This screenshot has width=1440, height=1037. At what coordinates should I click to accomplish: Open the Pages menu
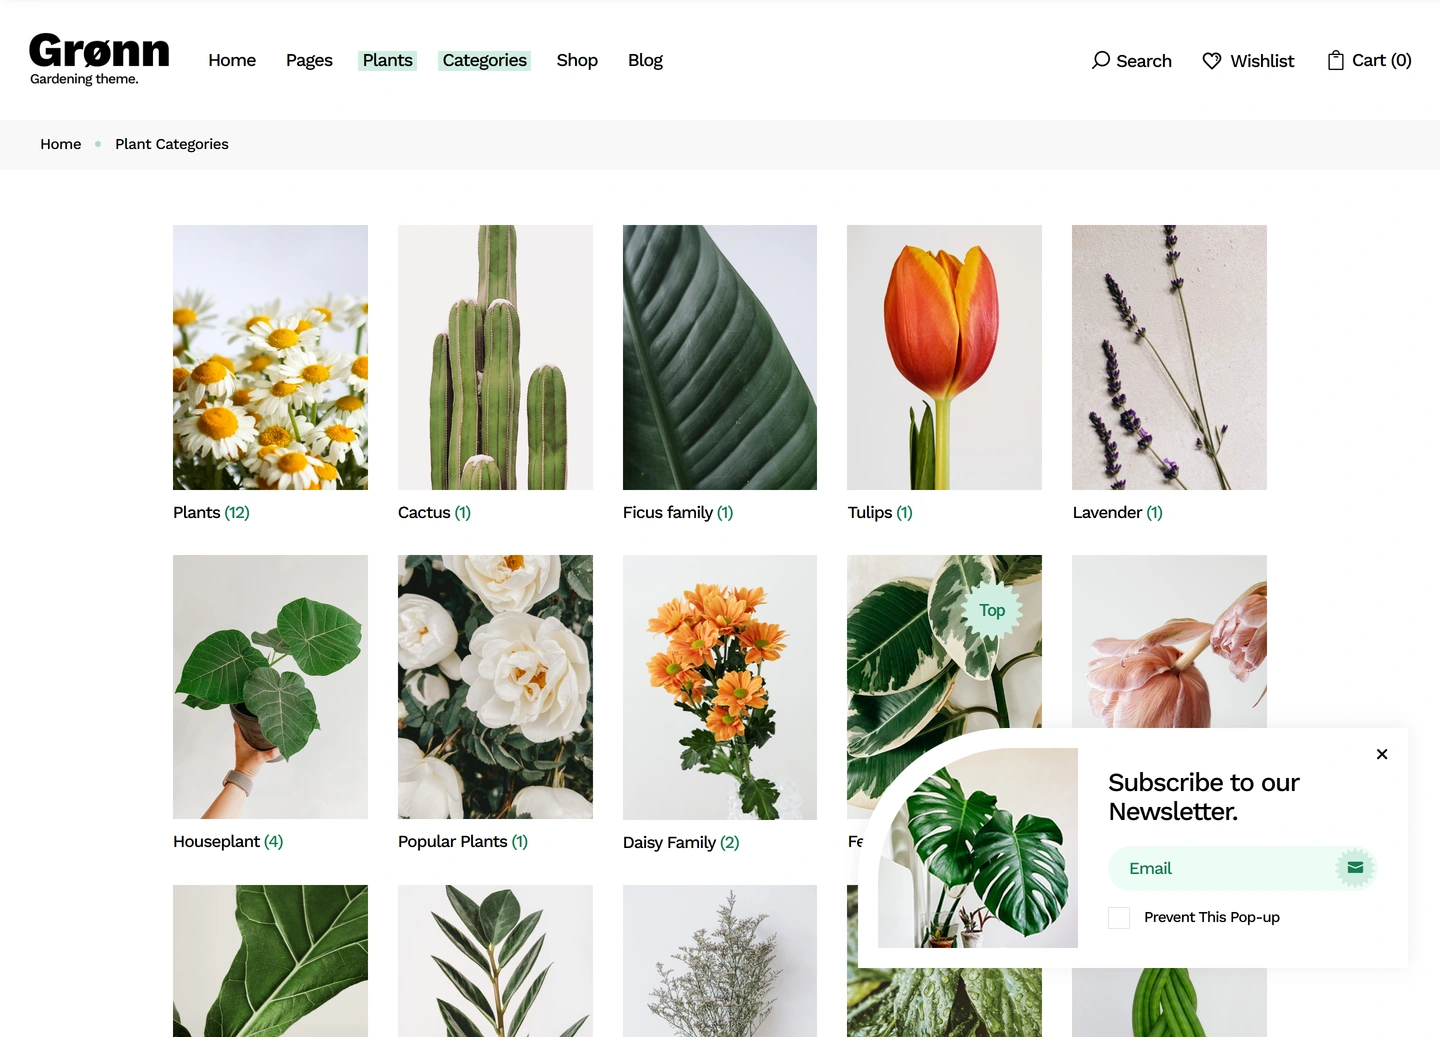click(309, 60)
